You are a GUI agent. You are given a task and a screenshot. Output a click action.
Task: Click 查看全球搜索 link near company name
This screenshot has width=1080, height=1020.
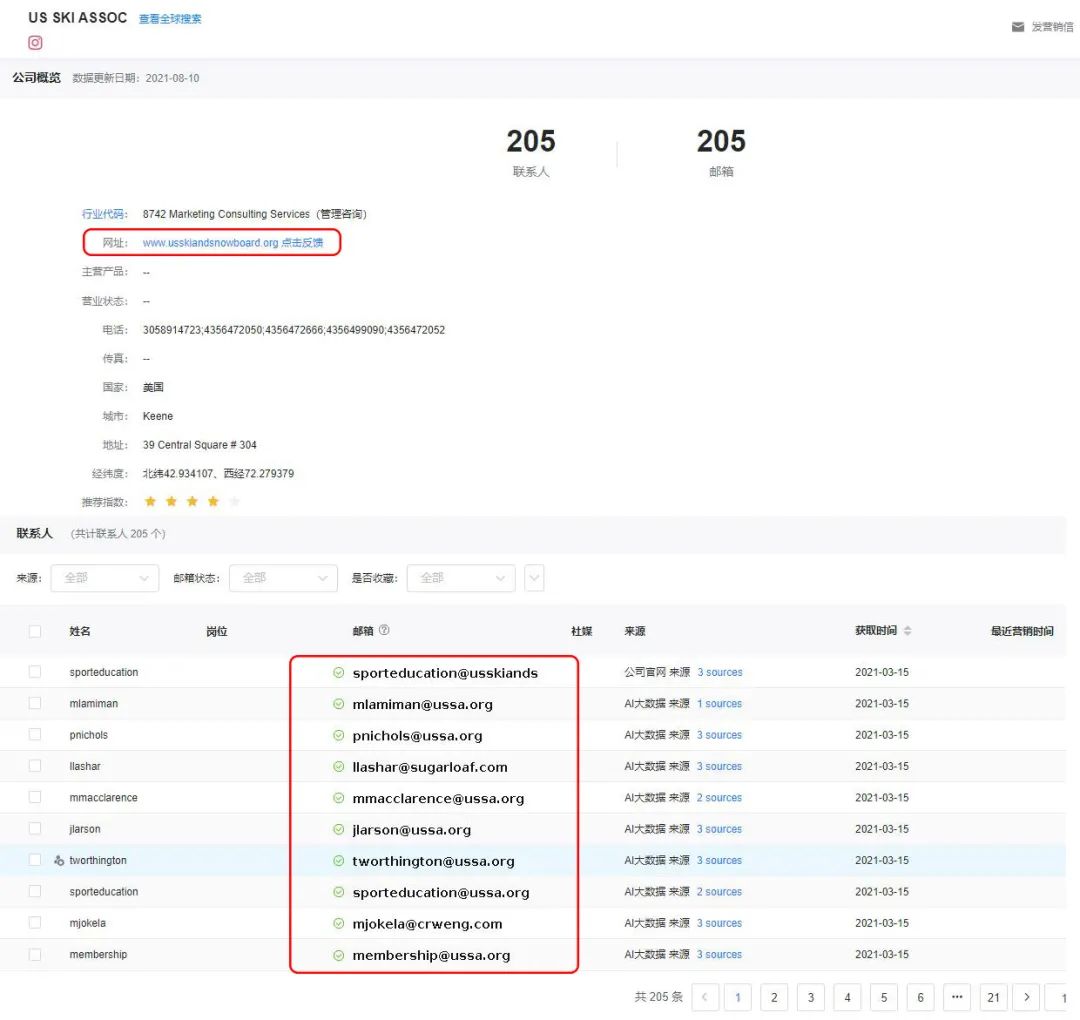point(170,19)
